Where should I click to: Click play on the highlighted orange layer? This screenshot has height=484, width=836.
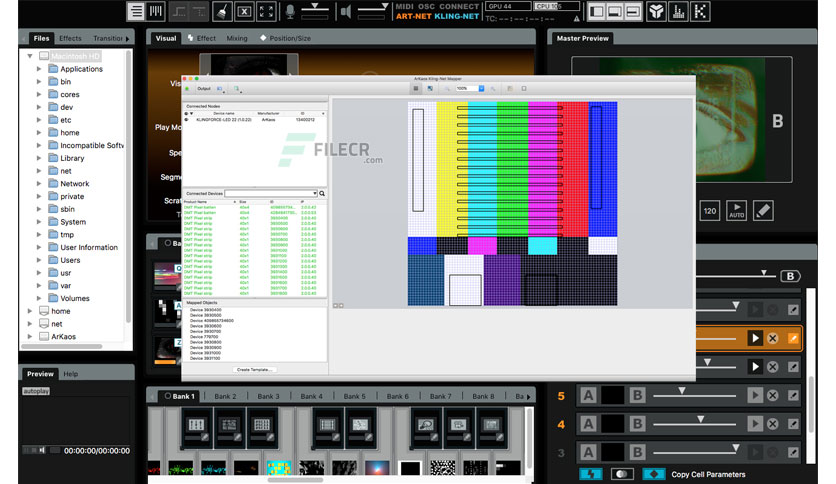pos(754,338)
